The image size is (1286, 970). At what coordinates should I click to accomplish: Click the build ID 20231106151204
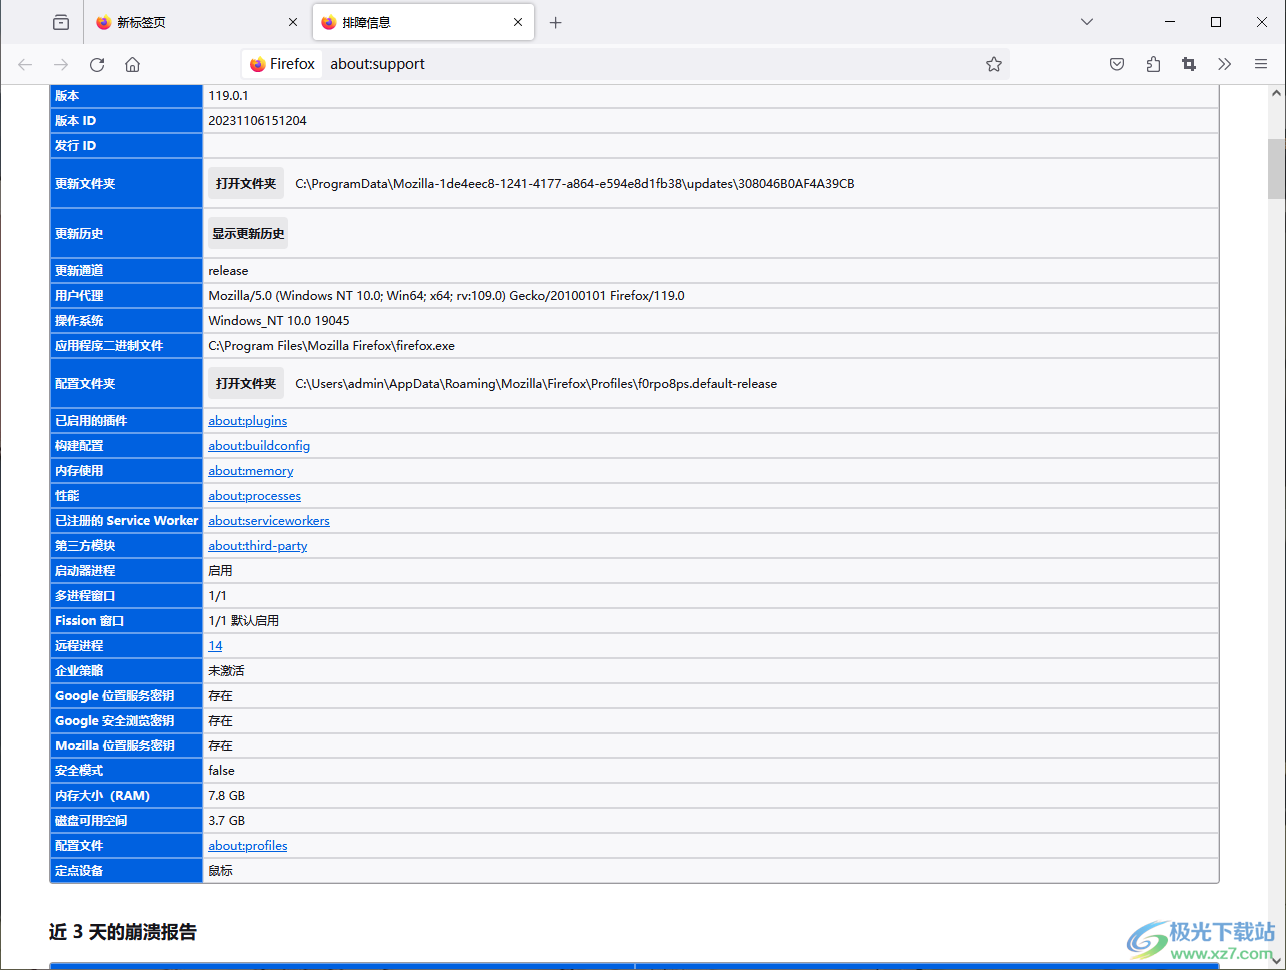click(257, 121)
